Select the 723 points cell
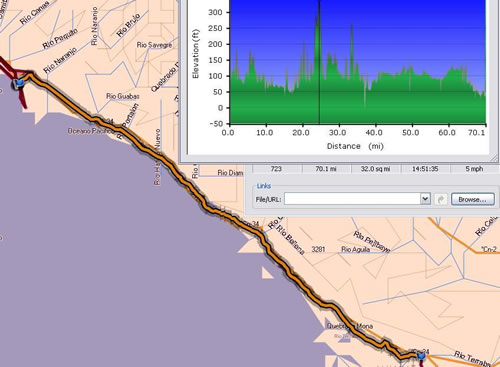Image resolution: width=500 pixels, height=367 pixels. pyautogui.click(x=276, y=169)
